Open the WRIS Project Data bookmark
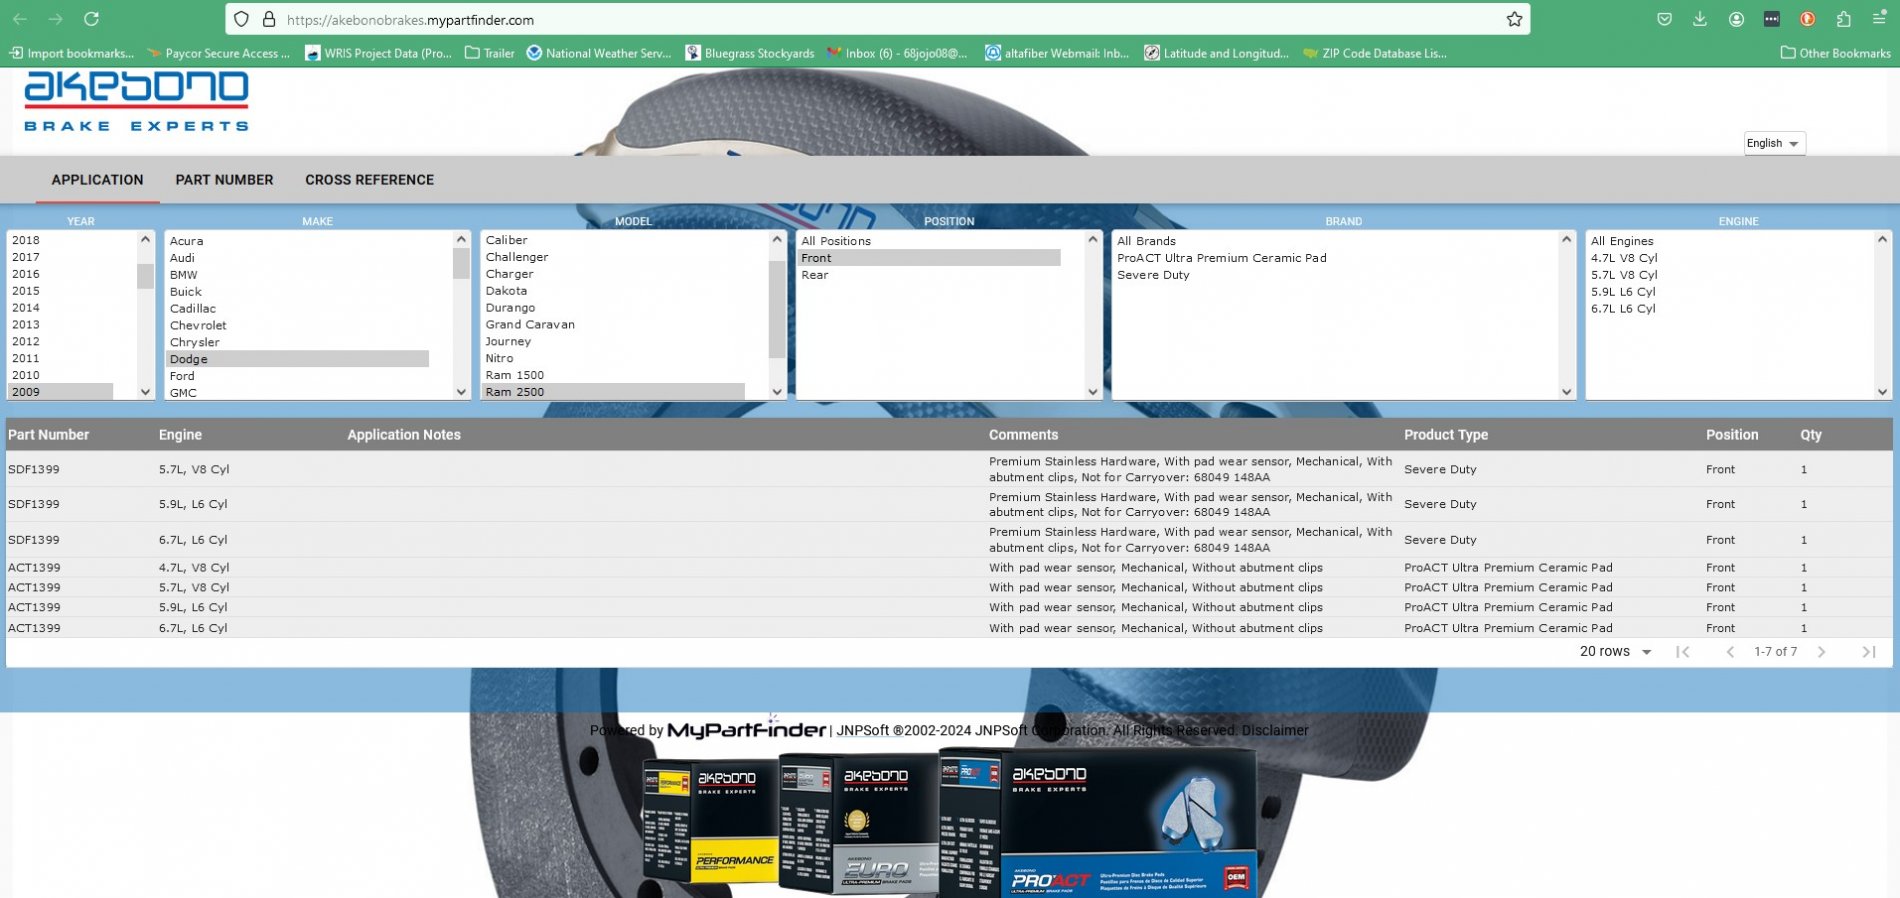The image size is (1900, 898). [x=378, y=53]
